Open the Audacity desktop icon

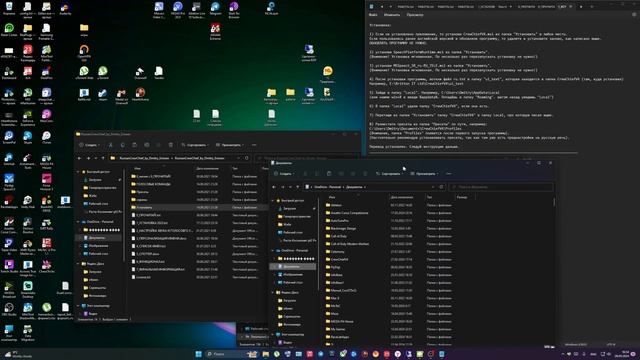tap(65, 9)
